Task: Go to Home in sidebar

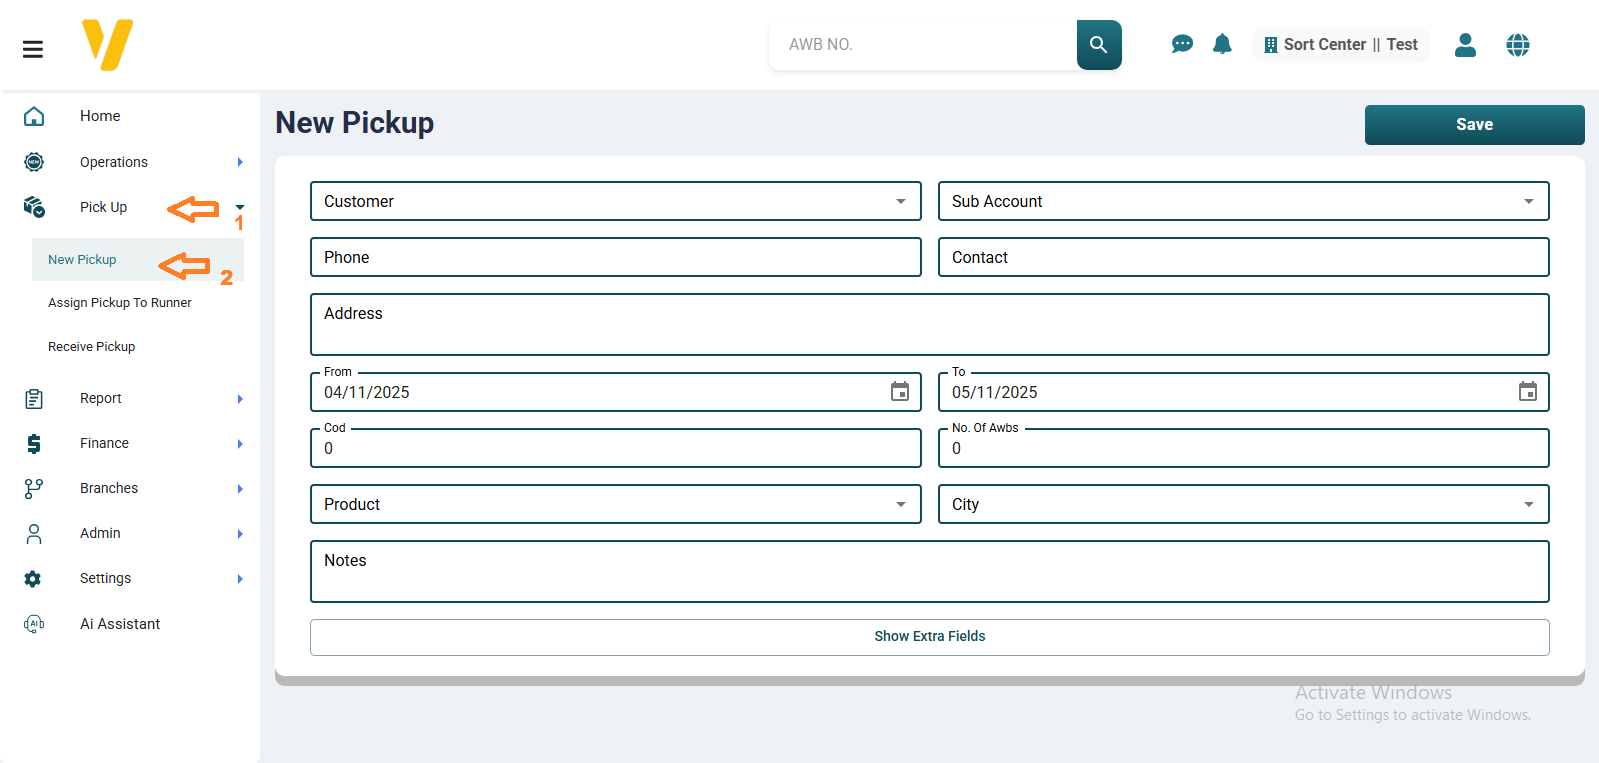Action: (x=100, y=116)
